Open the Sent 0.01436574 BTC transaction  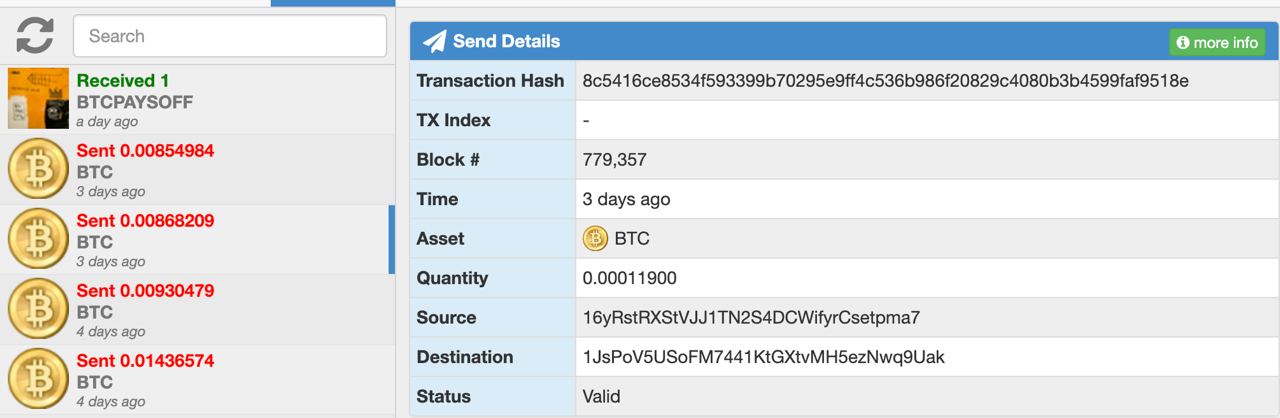tap(197, 380)
